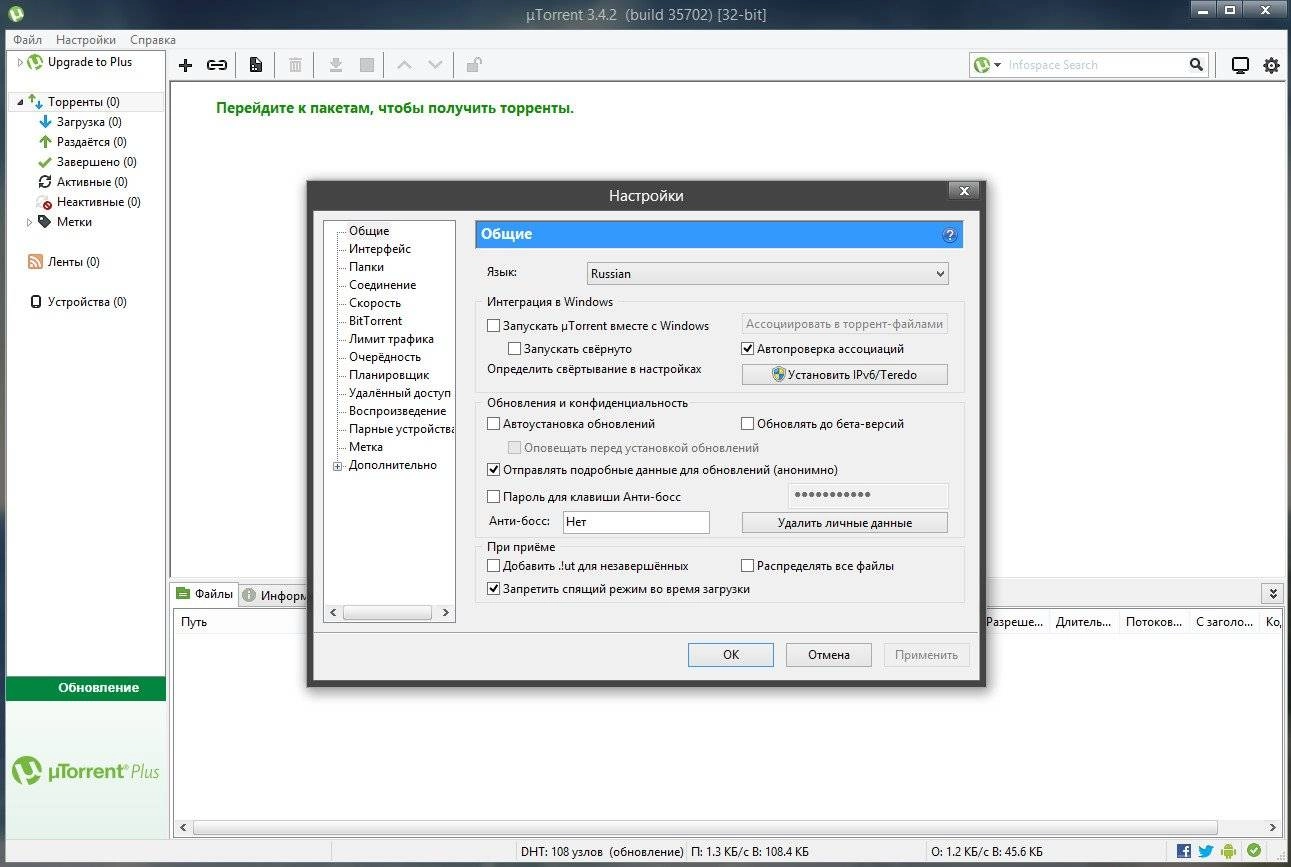
Task: Click the Infospace Search field
Action: (1096, 65)
